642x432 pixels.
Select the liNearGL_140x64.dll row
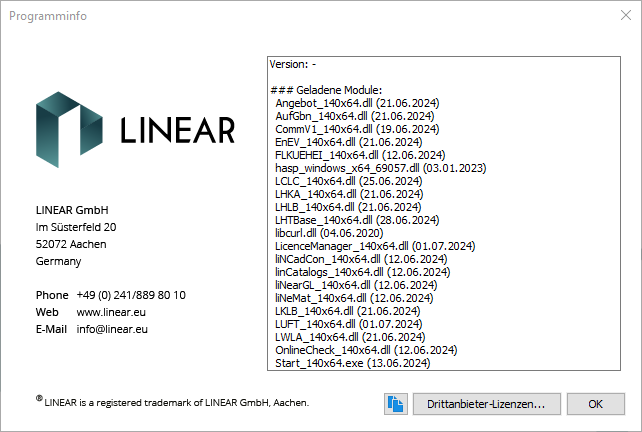coord(356,285)
